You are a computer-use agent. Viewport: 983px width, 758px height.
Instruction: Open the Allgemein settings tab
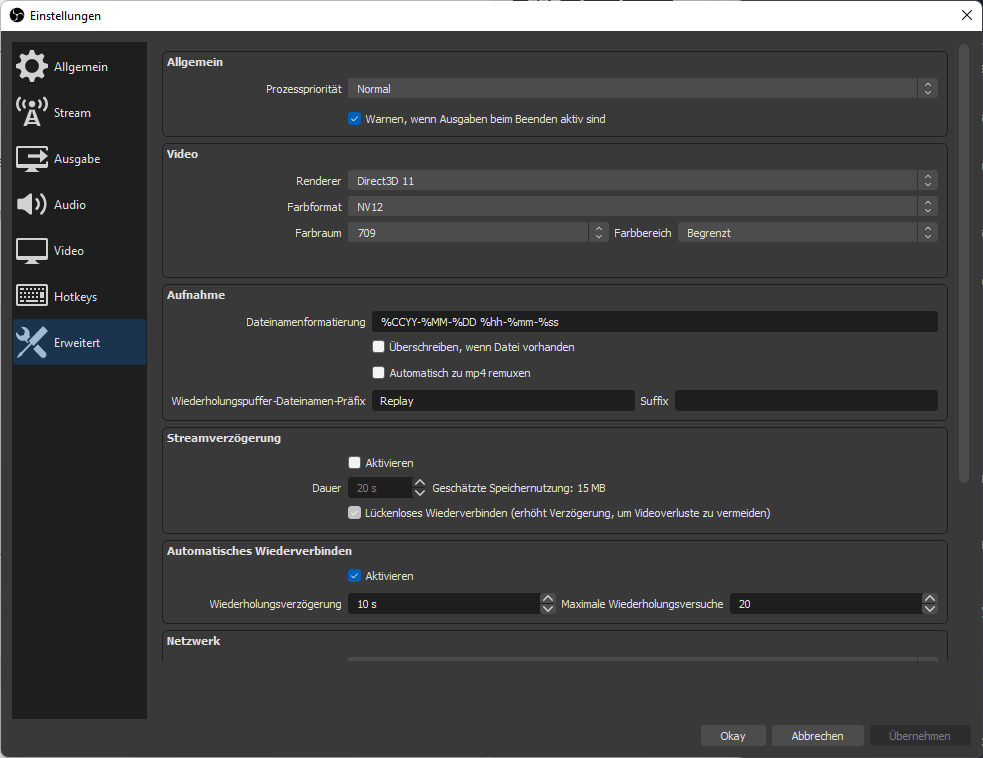[80, 66]
